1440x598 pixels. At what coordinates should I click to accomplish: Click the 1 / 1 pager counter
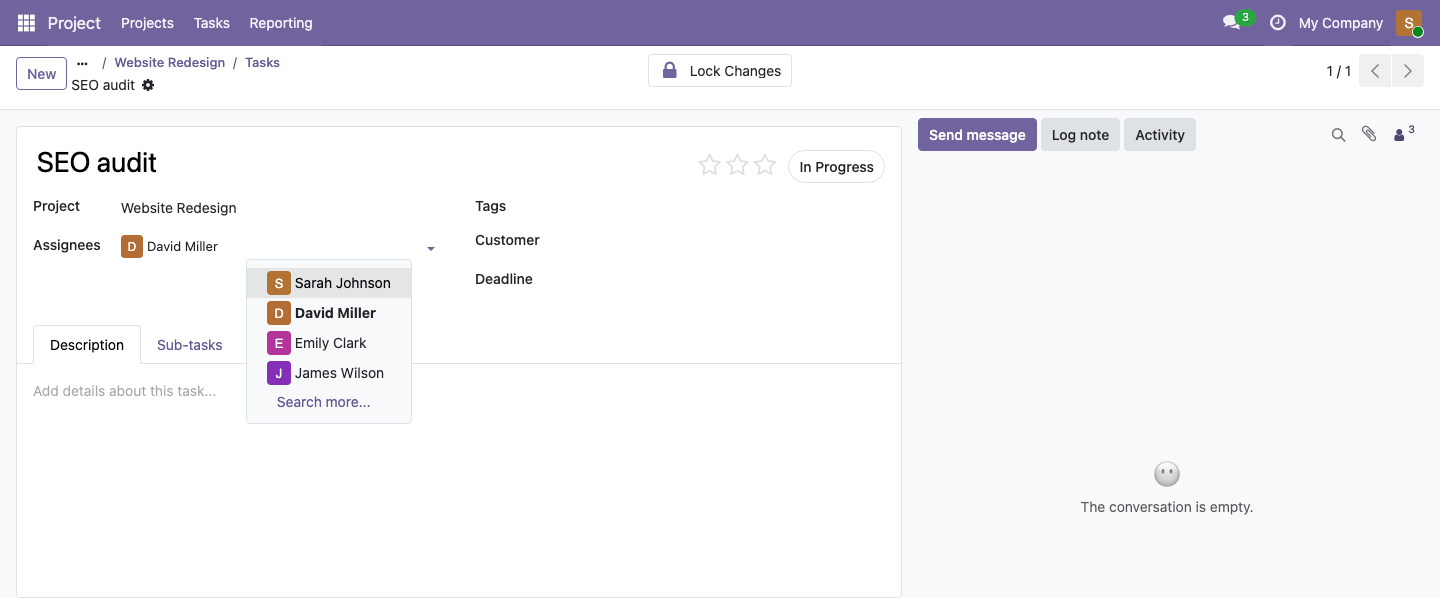pos(1338,71)
